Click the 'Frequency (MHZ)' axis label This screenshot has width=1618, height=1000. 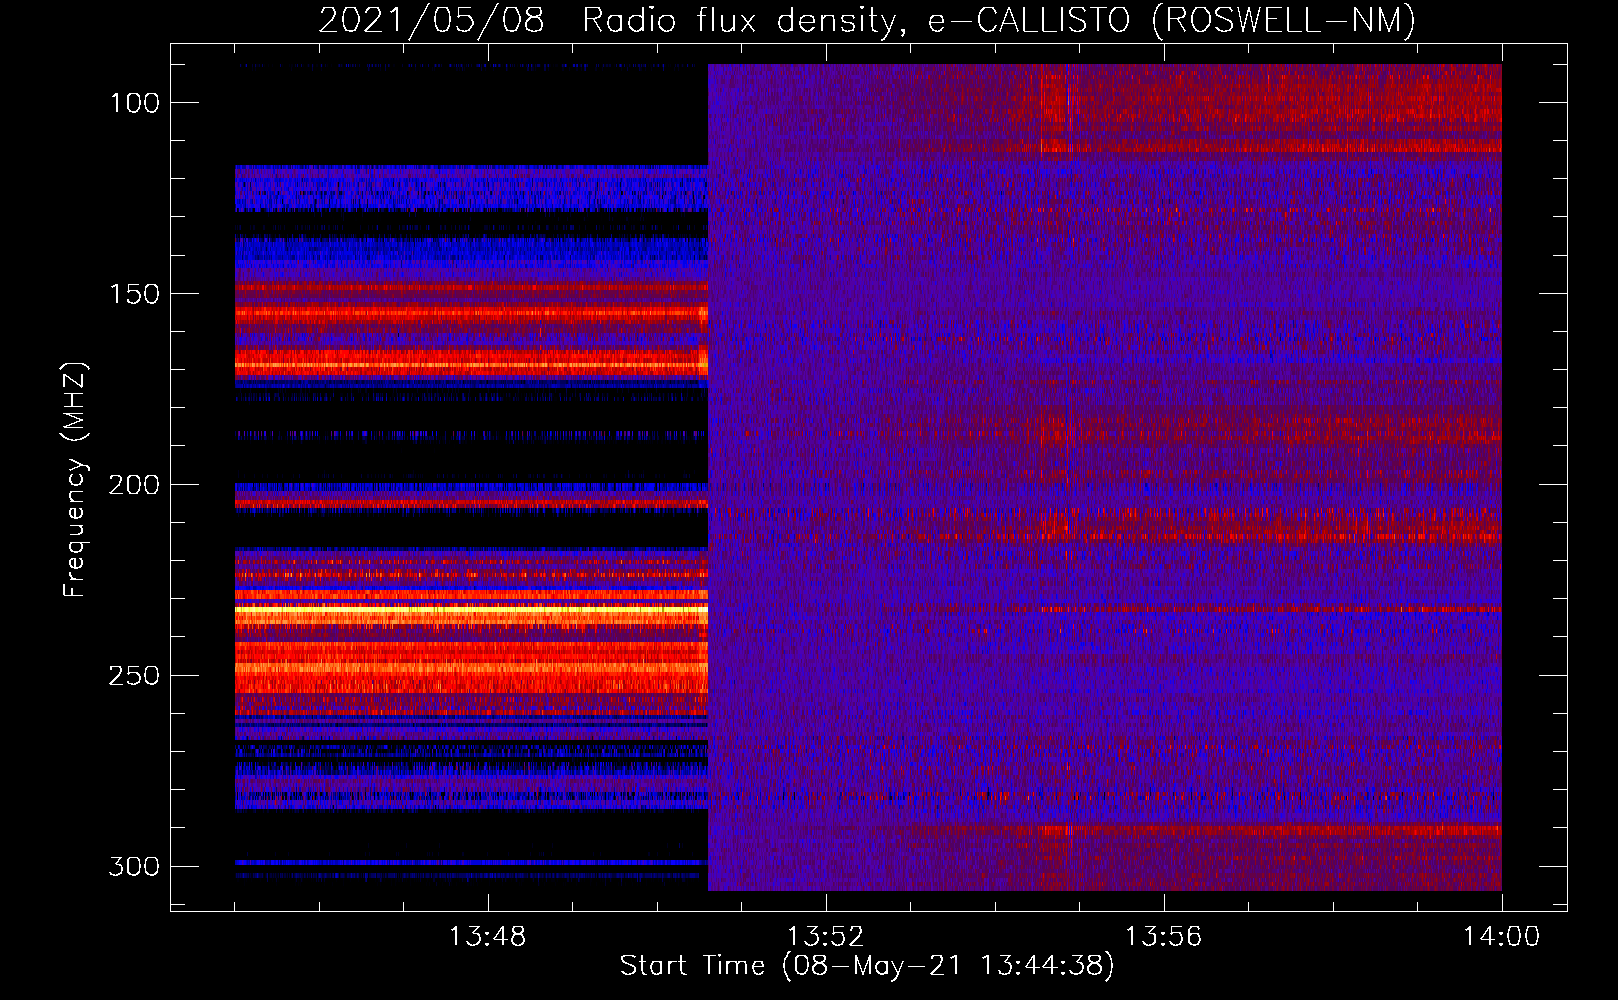click(75, 480)
